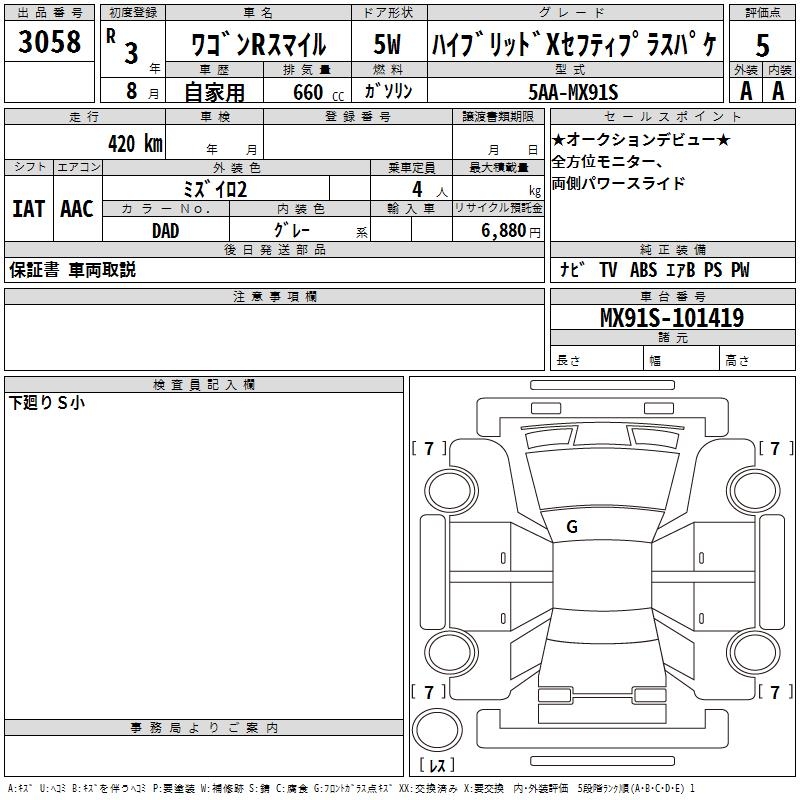Viewport: 800px width, 800px height.
Task: Click the 最大積載量 header
Action: point(498,167)
